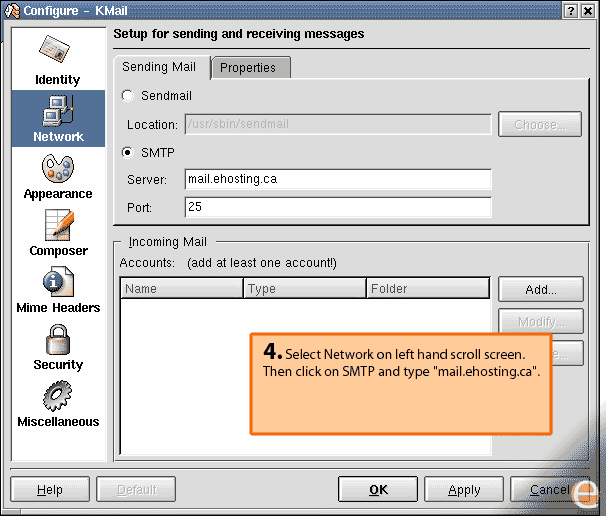
Task: Open the Miscellaneous gear icon
Action: click(x=58, y=396)
